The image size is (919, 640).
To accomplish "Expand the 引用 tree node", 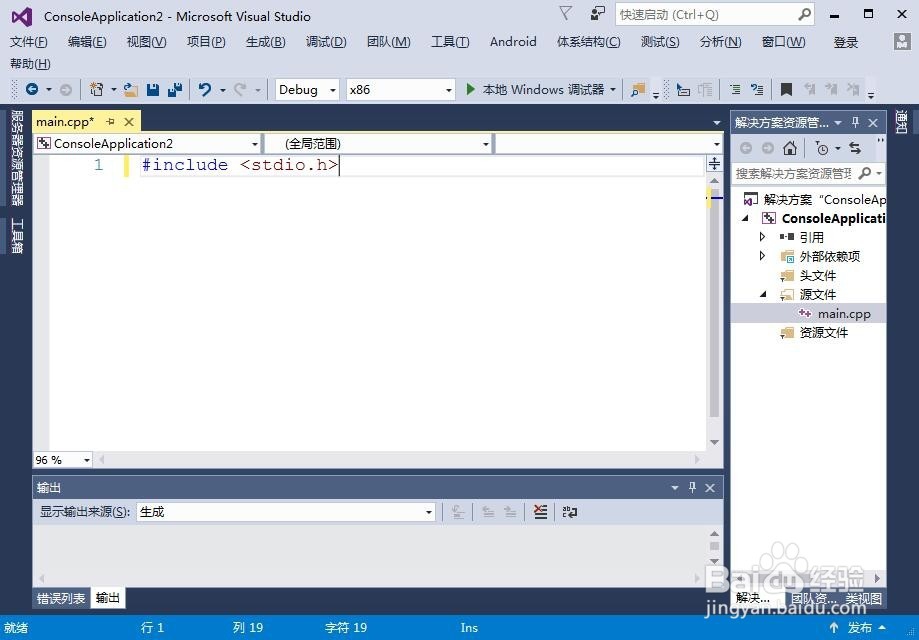I will tap(762, 237).
